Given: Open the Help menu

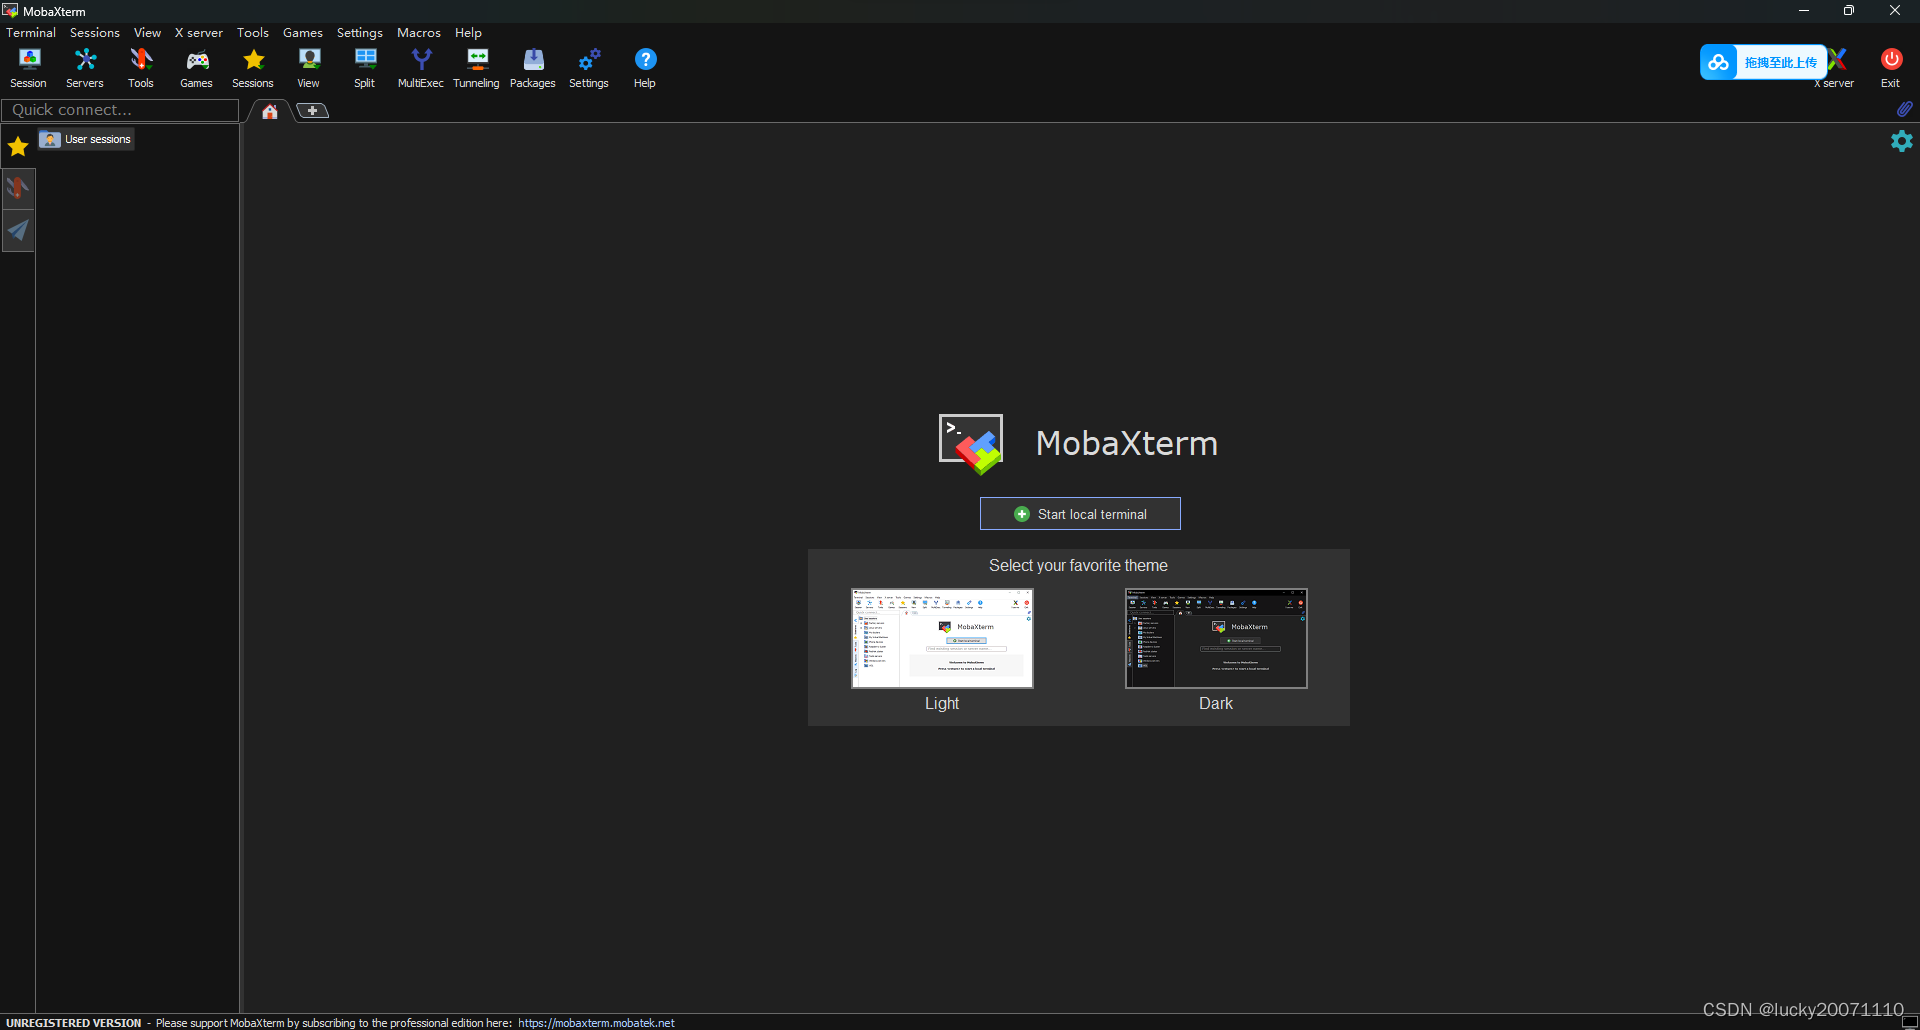Looking at the screenshot, I should tap(469, 33).
